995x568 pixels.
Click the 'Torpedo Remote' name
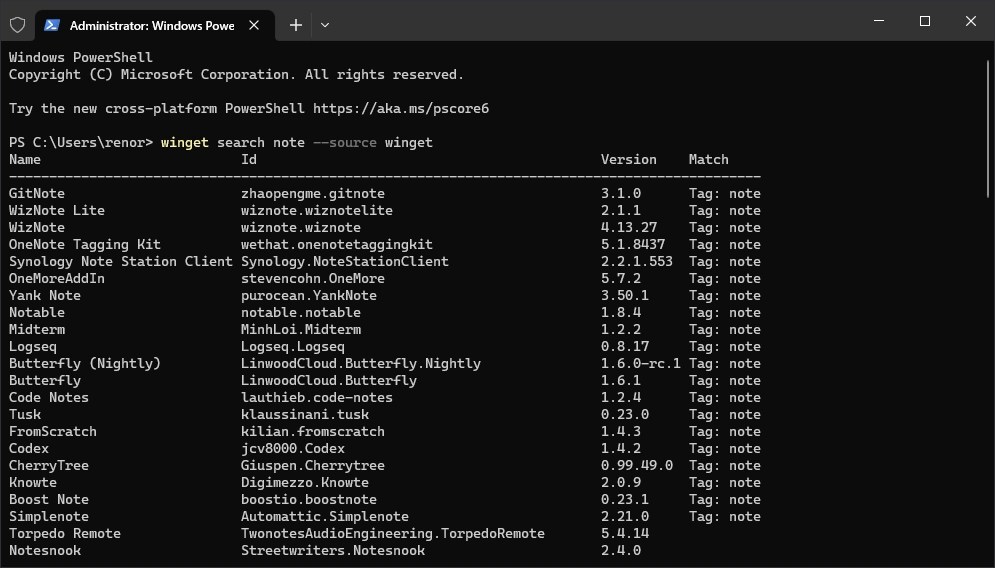65,534
